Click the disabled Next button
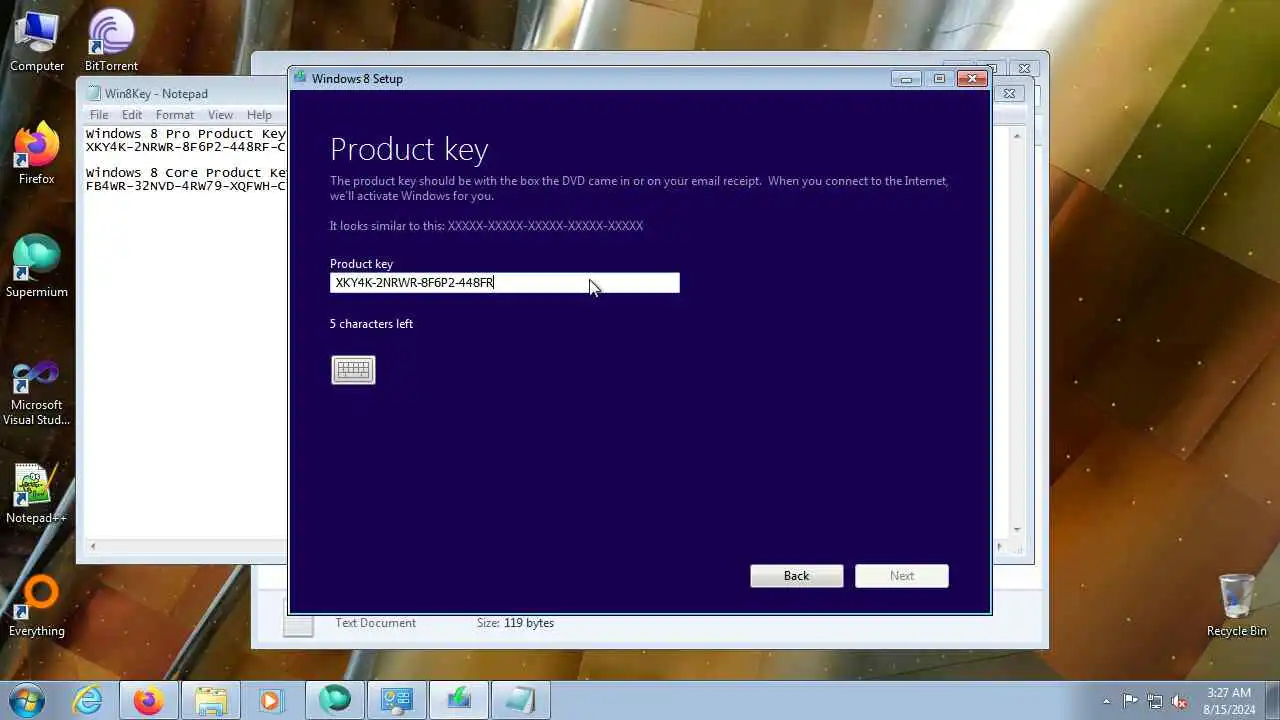The height and width of the screenshot is (720, 1280). pos(902,576)
